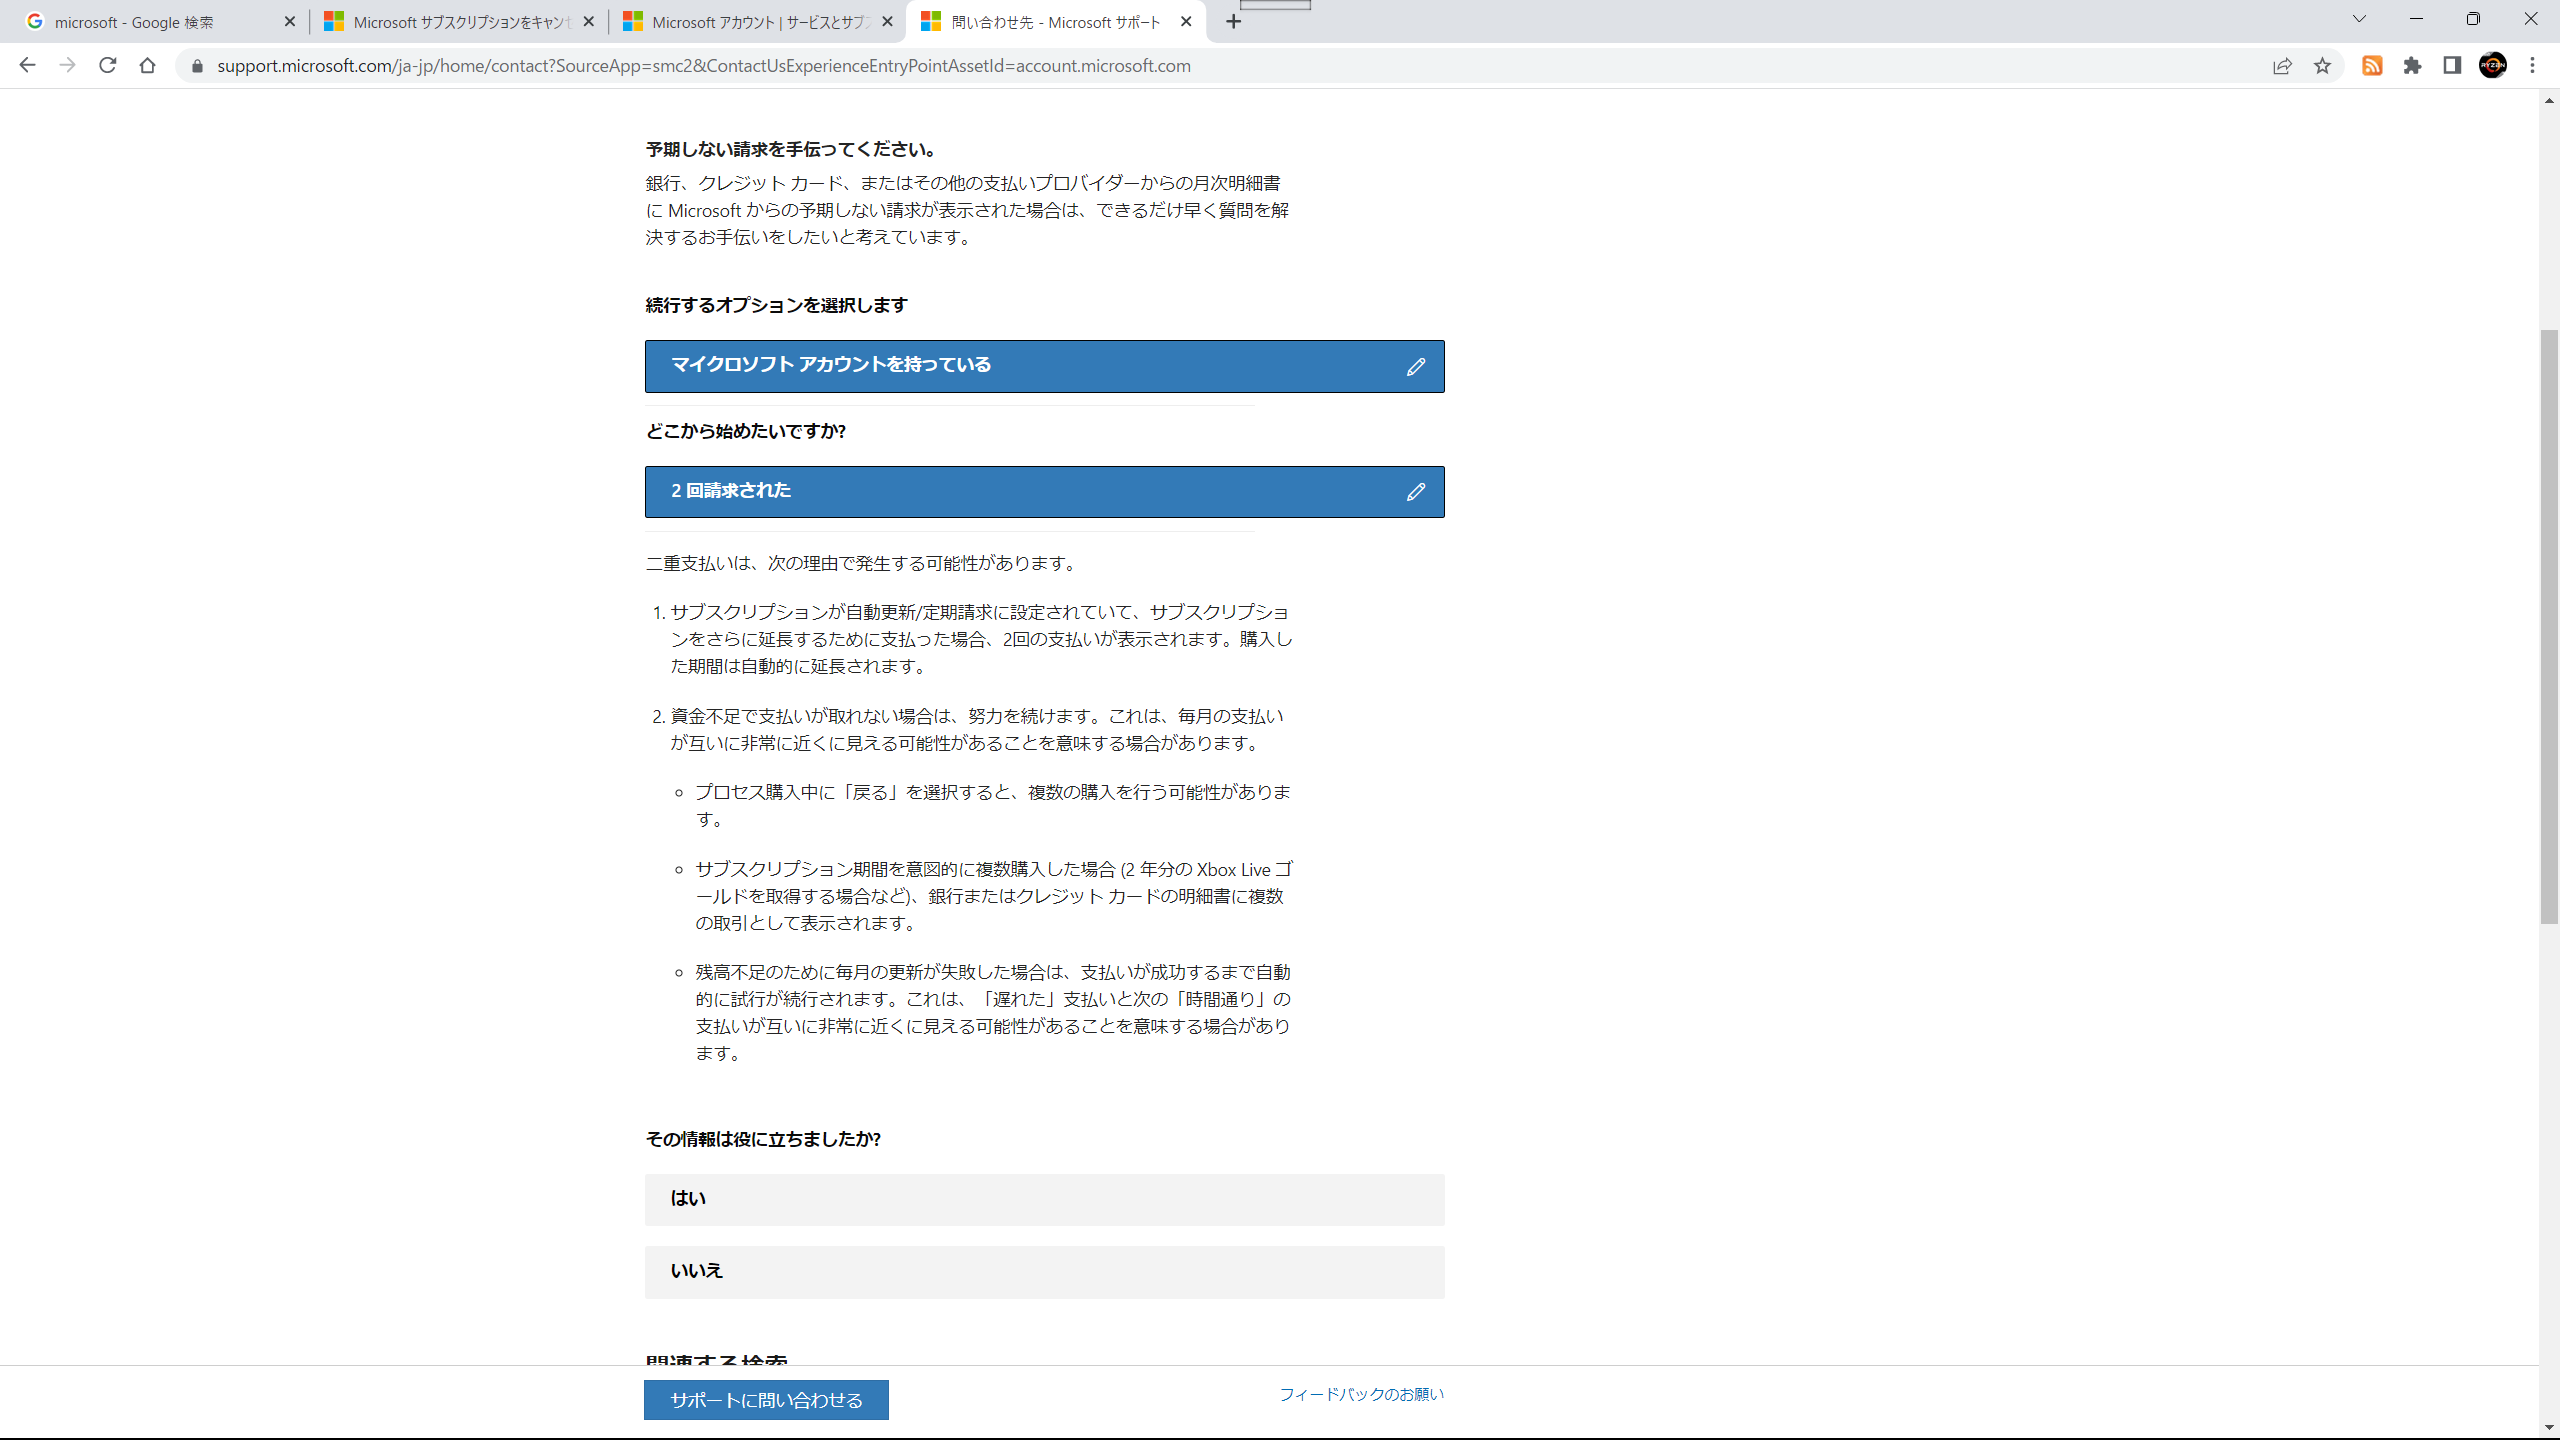
Task: Close the Microsoft アカウント tab
Action: [x=887, y=22]
